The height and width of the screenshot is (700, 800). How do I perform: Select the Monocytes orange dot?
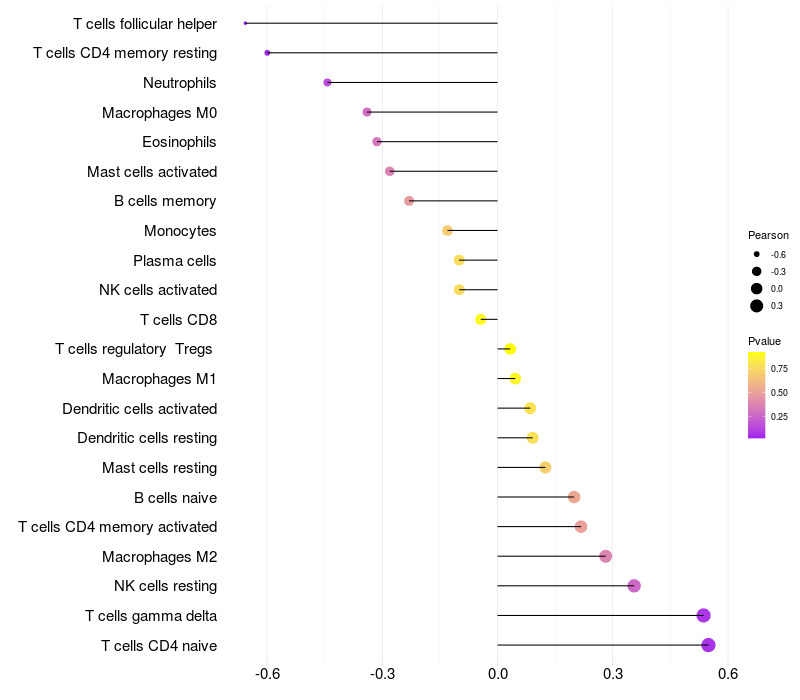tap(447, 231)
